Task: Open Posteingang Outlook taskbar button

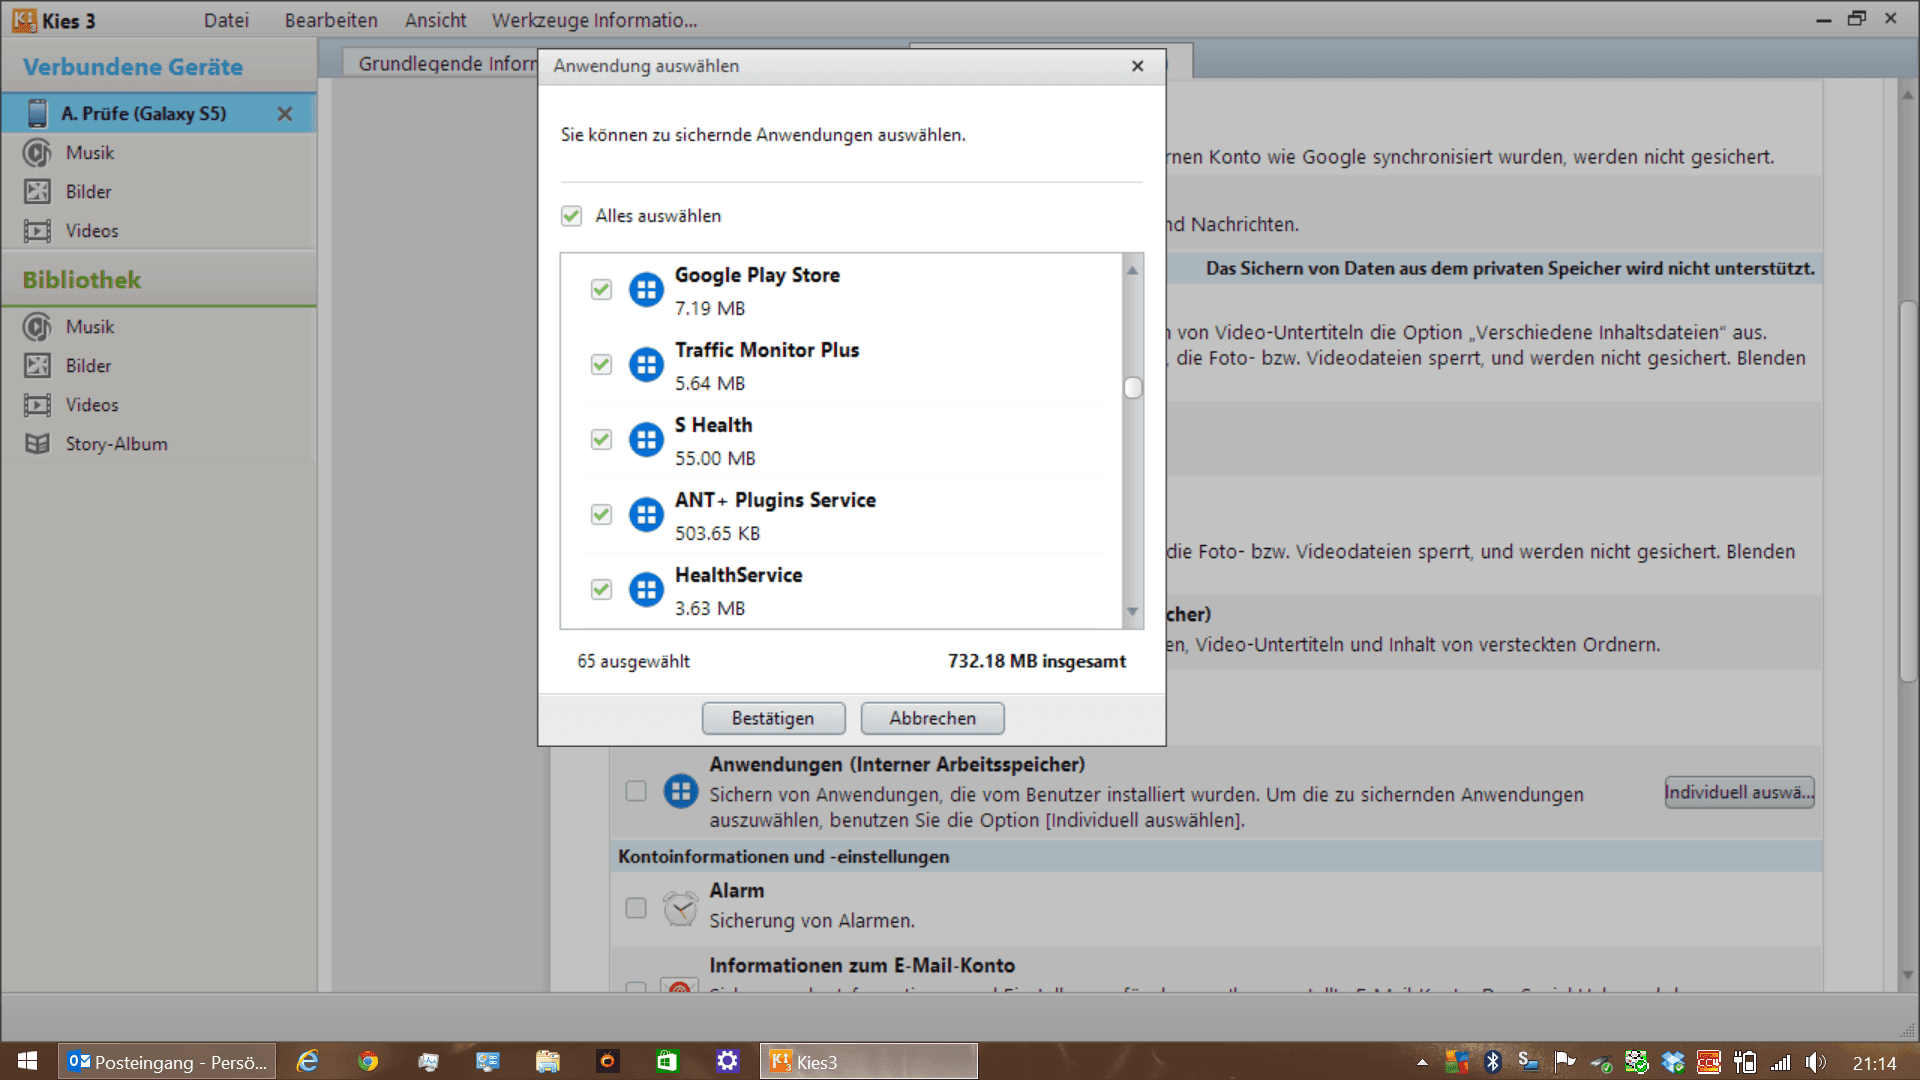Action: click(x=168, y=1061)
